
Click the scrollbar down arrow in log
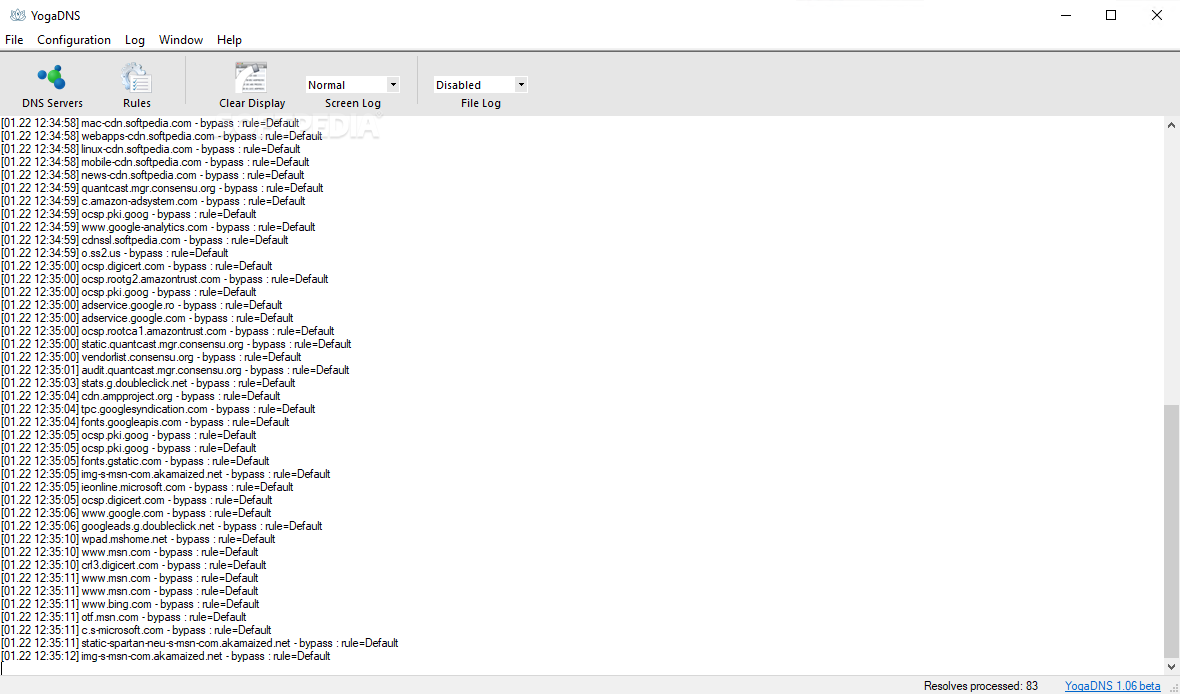(x=1171, y=667)
